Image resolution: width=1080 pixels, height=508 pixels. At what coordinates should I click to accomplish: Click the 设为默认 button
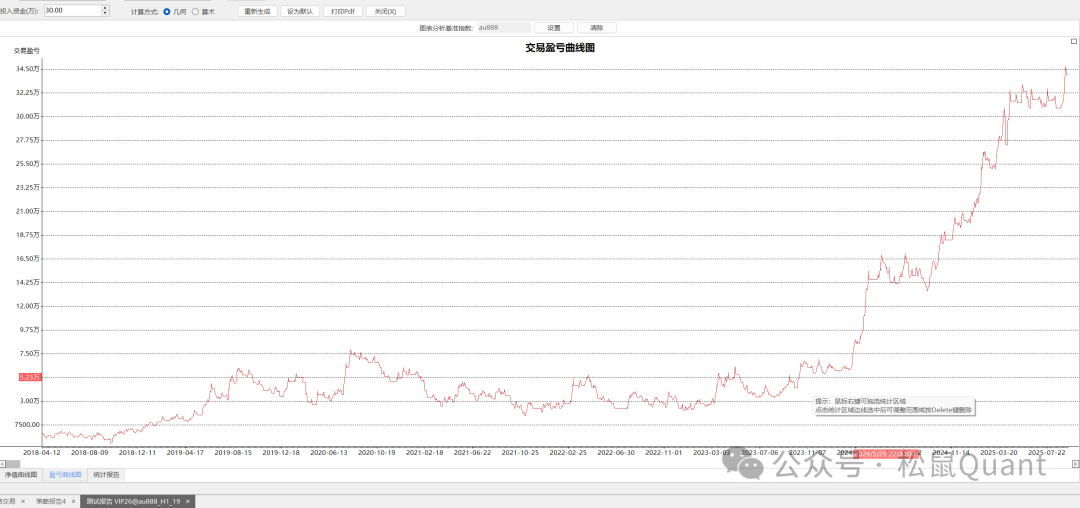tap(299, 11)
